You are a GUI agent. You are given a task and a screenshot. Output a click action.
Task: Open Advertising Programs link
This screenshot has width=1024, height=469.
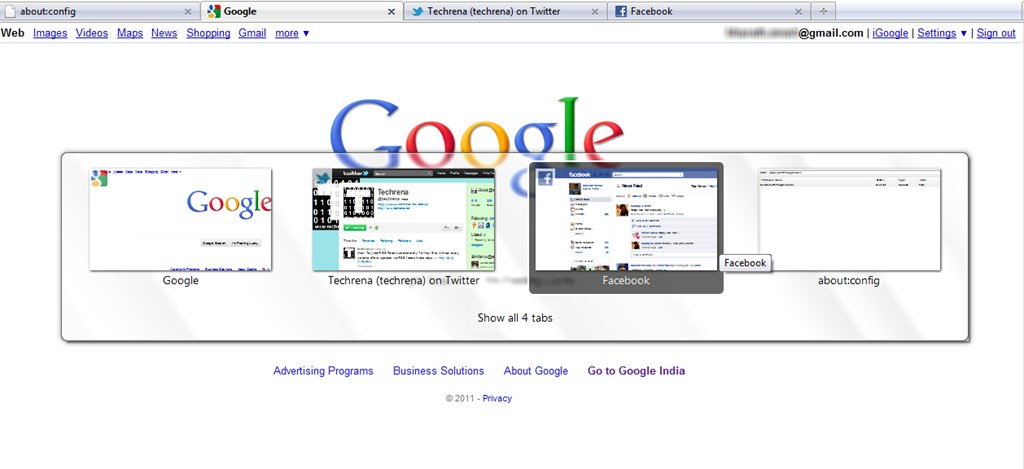tap(323, 371)
